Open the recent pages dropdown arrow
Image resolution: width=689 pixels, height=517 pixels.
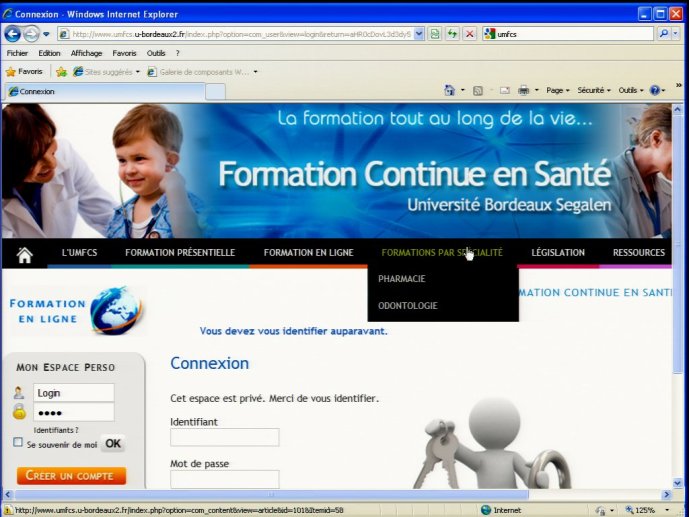(x=46, y=34)
